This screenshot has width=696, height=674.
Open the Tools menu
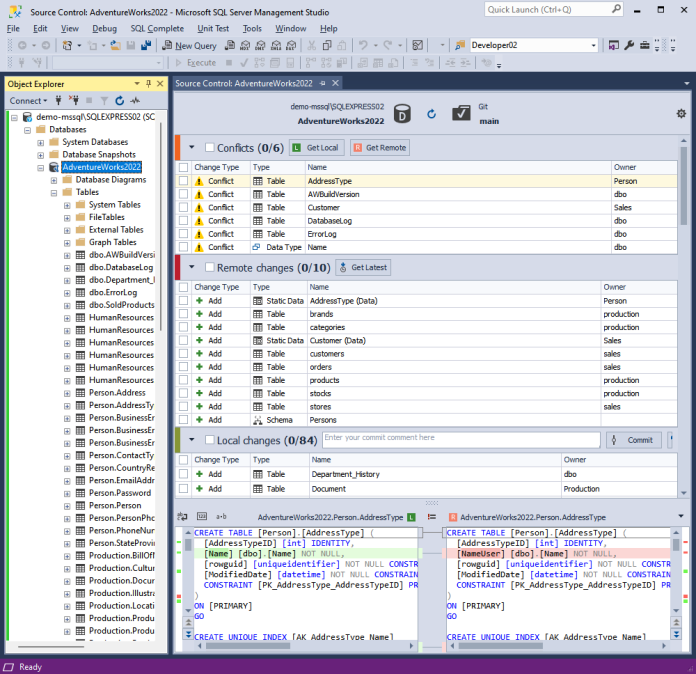point(252,28)
